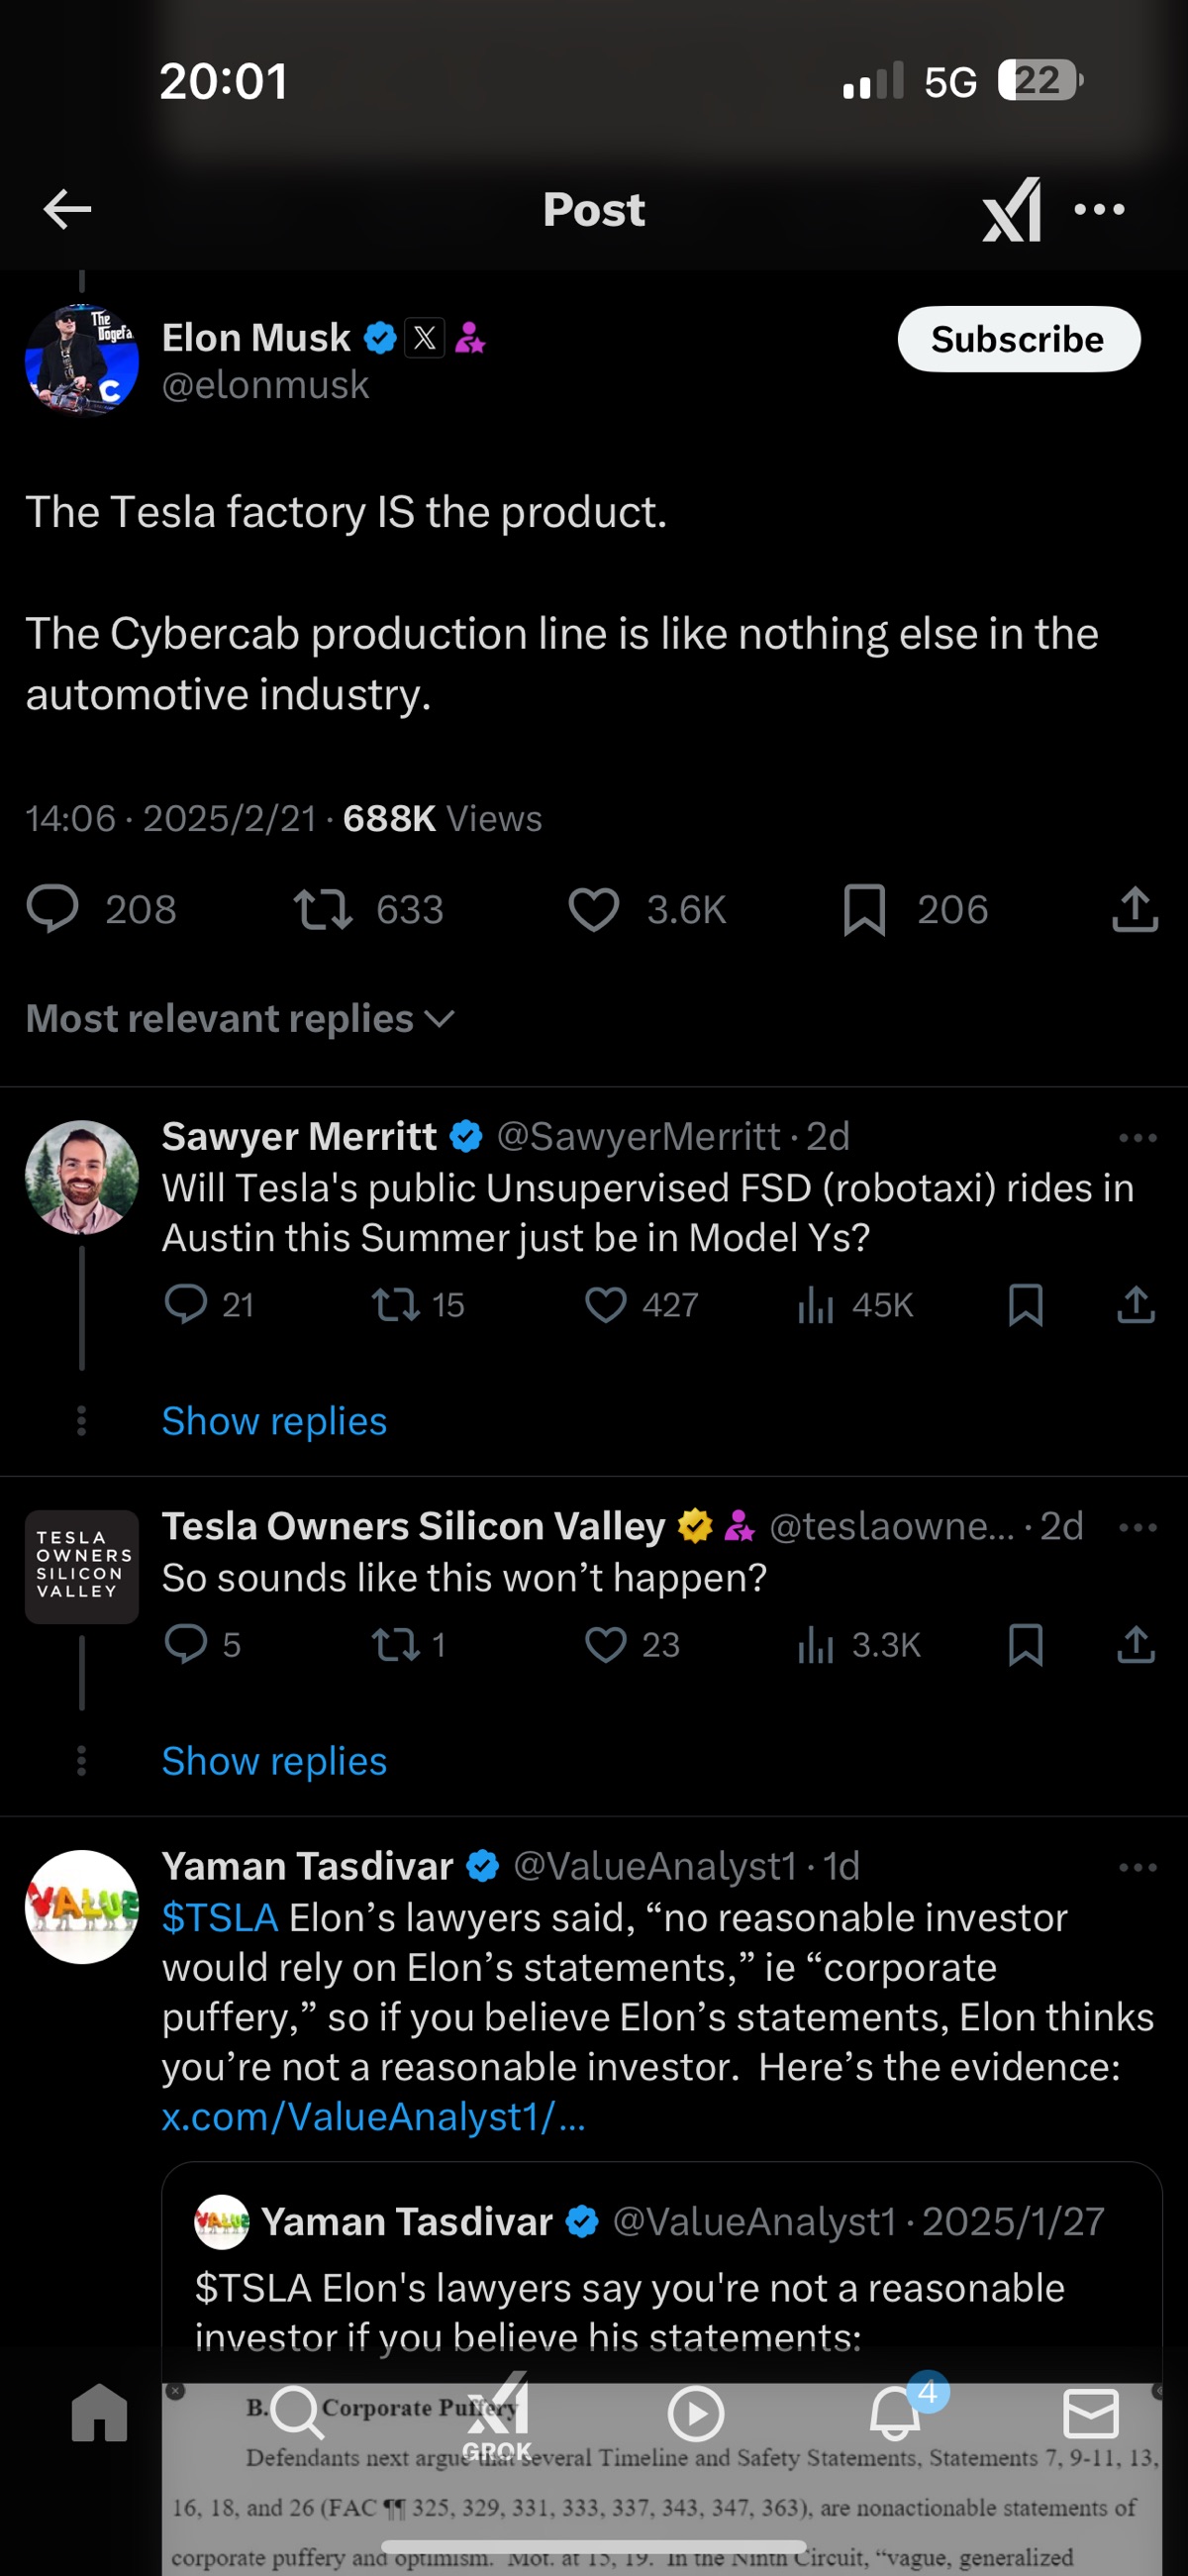The width and height of the screenshot is (1188, 2576).
Task: Open Elon Musk's profile picture
Action: pyautogui.click(x=82, y=360)
